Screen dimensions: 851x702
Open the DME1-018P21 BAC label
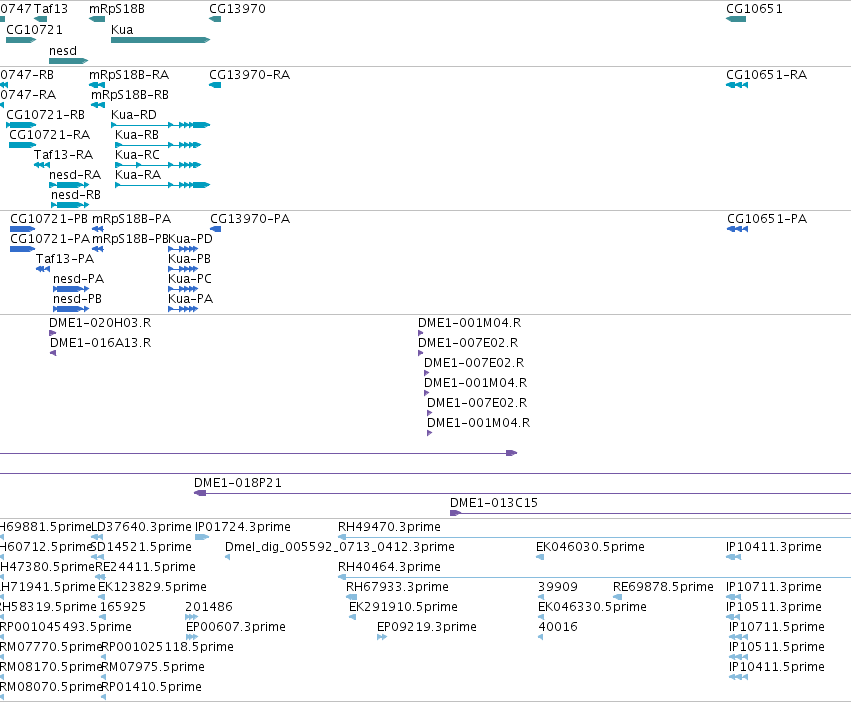(238, 483)
